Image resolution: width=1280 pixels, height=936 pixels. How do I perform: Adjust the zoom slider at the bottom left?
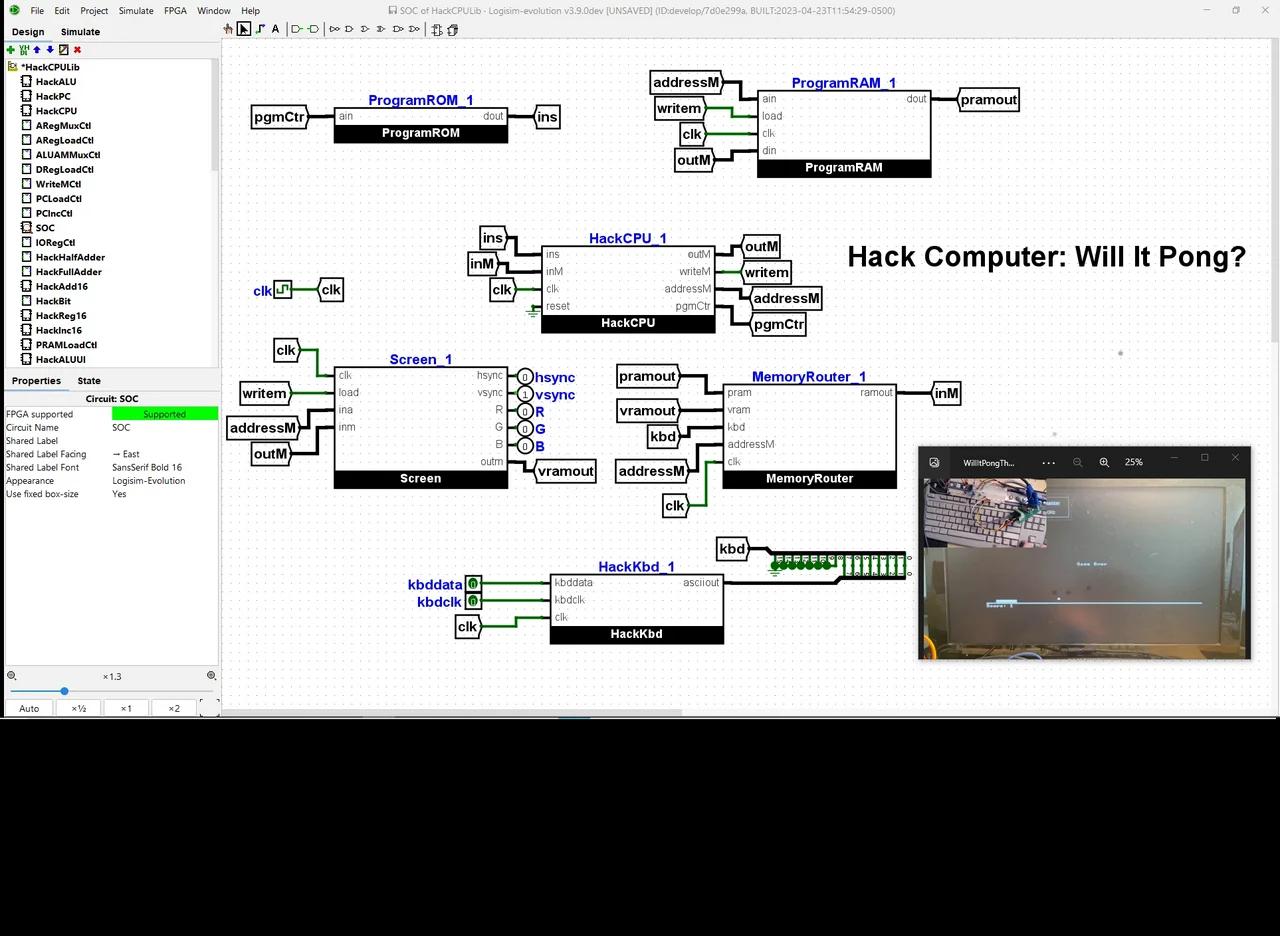tap(64, 690)
